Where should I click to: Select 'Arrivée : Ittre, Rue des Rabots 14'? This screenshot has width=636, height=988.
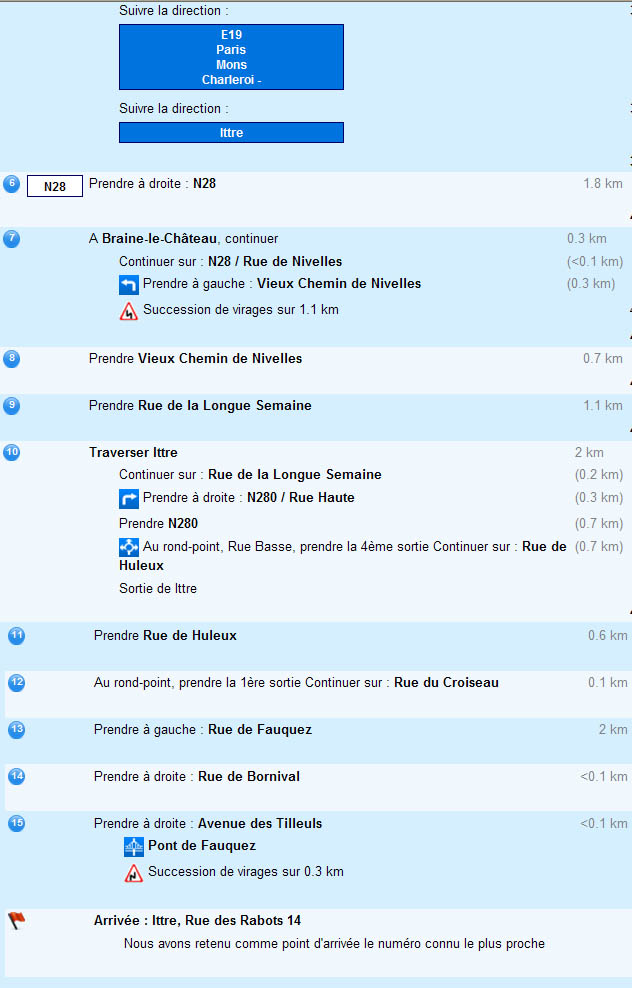(197, 921)
